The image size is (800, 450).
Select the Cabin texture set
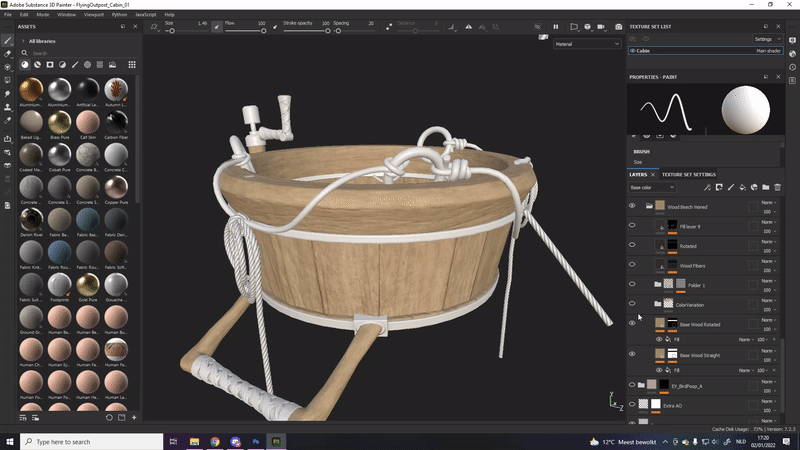coord(705,51)
